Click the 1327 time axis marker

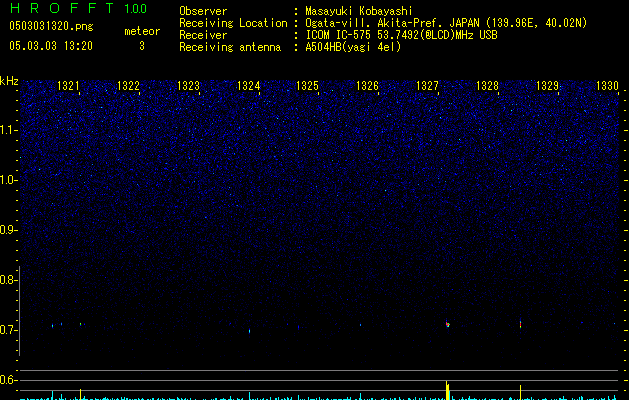(428, 86)
